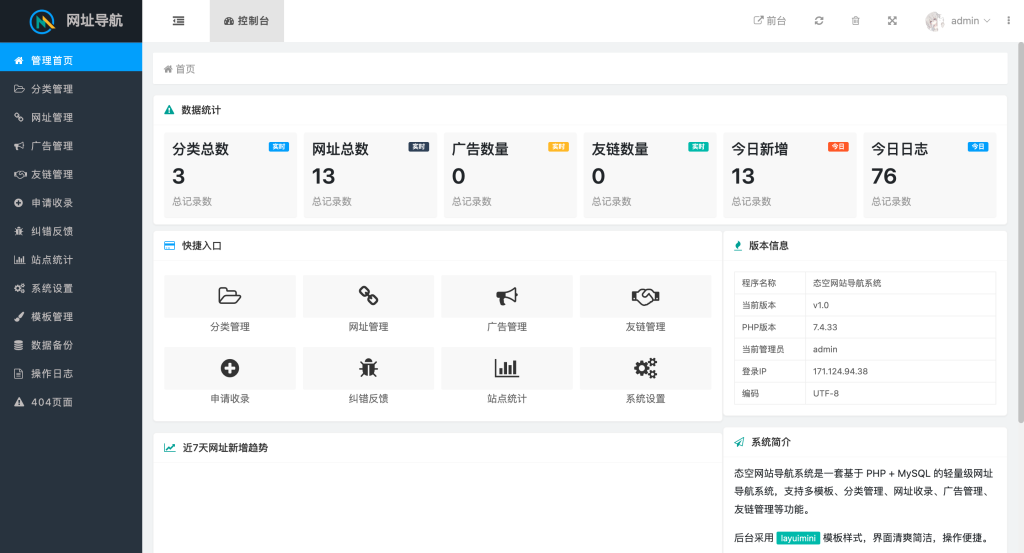Open 申请收录 in the sidebar
The image size is (1024, 553).
coord(71,203)
